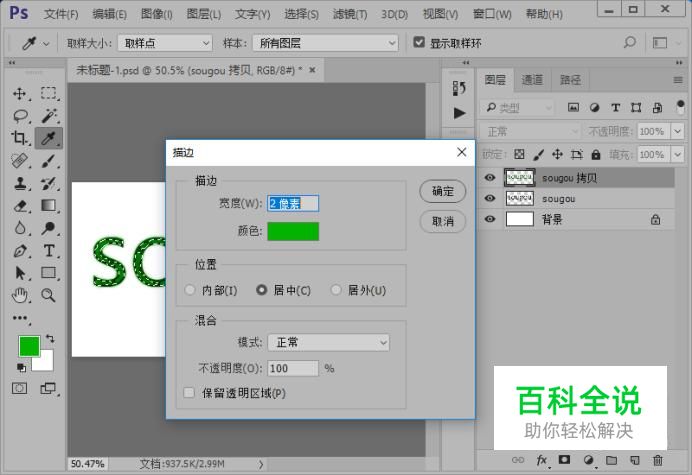Enable Preserve Transparency checkbox

click(189, 392)
